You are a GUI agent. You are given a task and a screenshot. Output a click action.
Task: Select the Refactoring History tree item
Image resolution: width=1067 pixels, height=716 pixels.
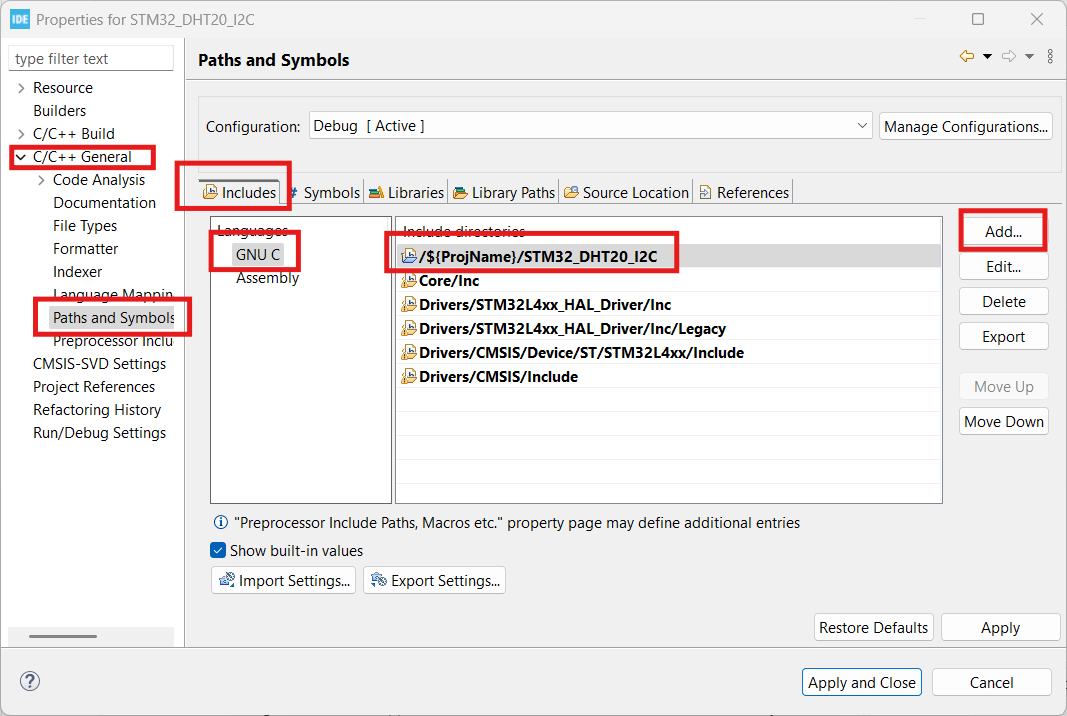(97, 410)
